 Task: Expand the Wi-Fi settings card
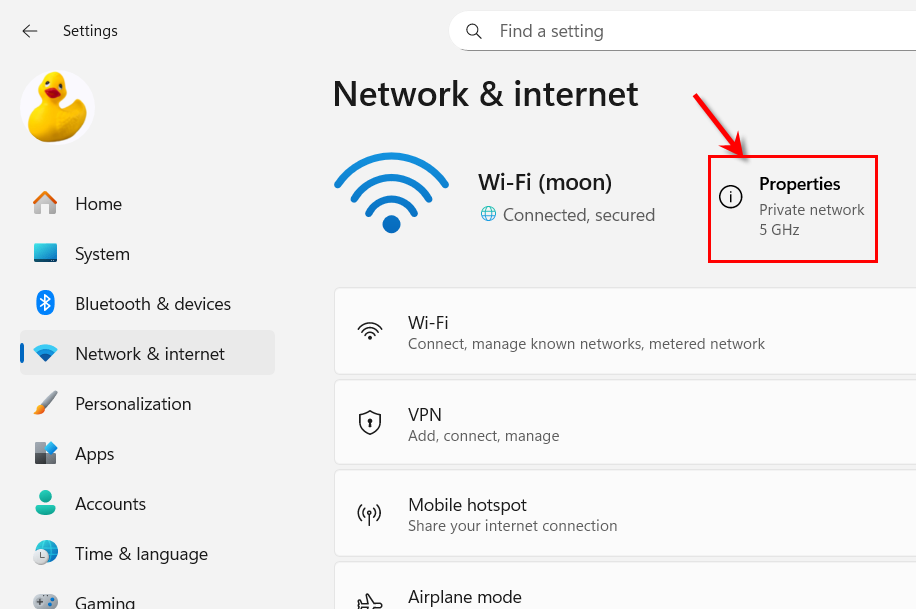625,332
